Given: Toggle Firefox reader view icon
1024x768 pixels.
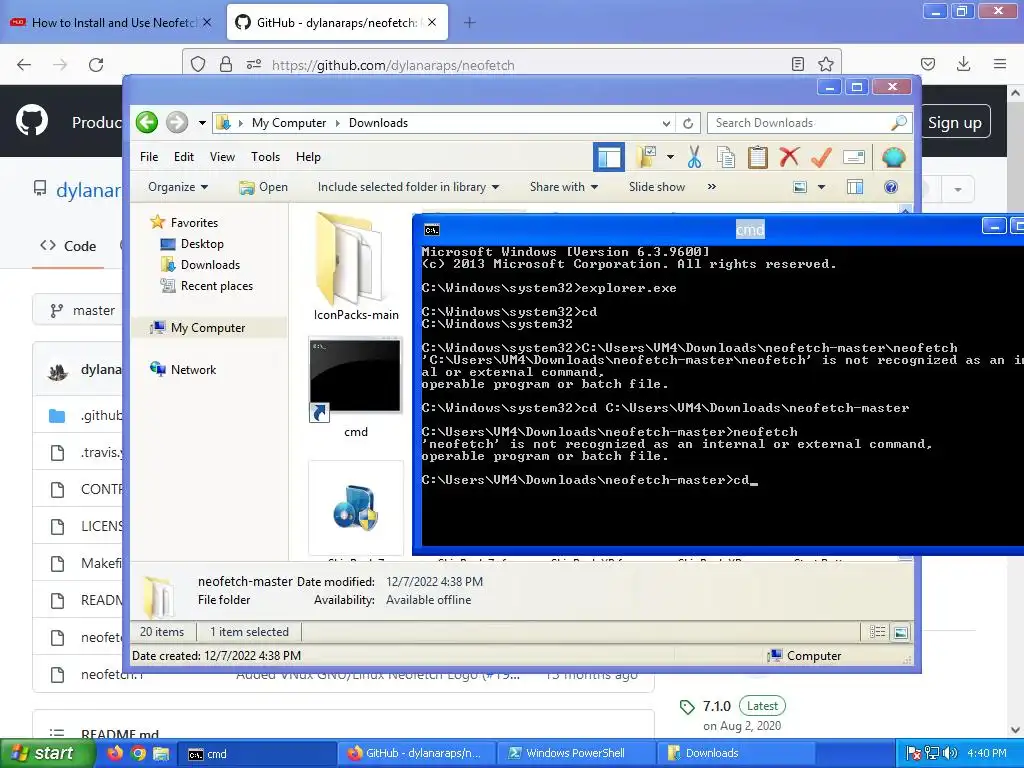Looking at the screenshot, I should coord(797,64).
